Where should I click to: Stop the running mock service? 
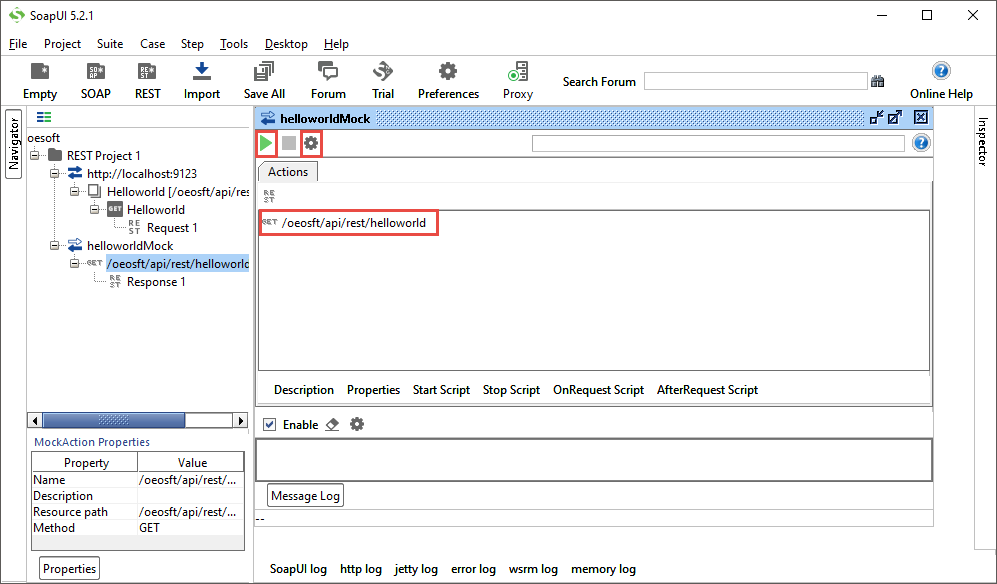pos(289,143)
